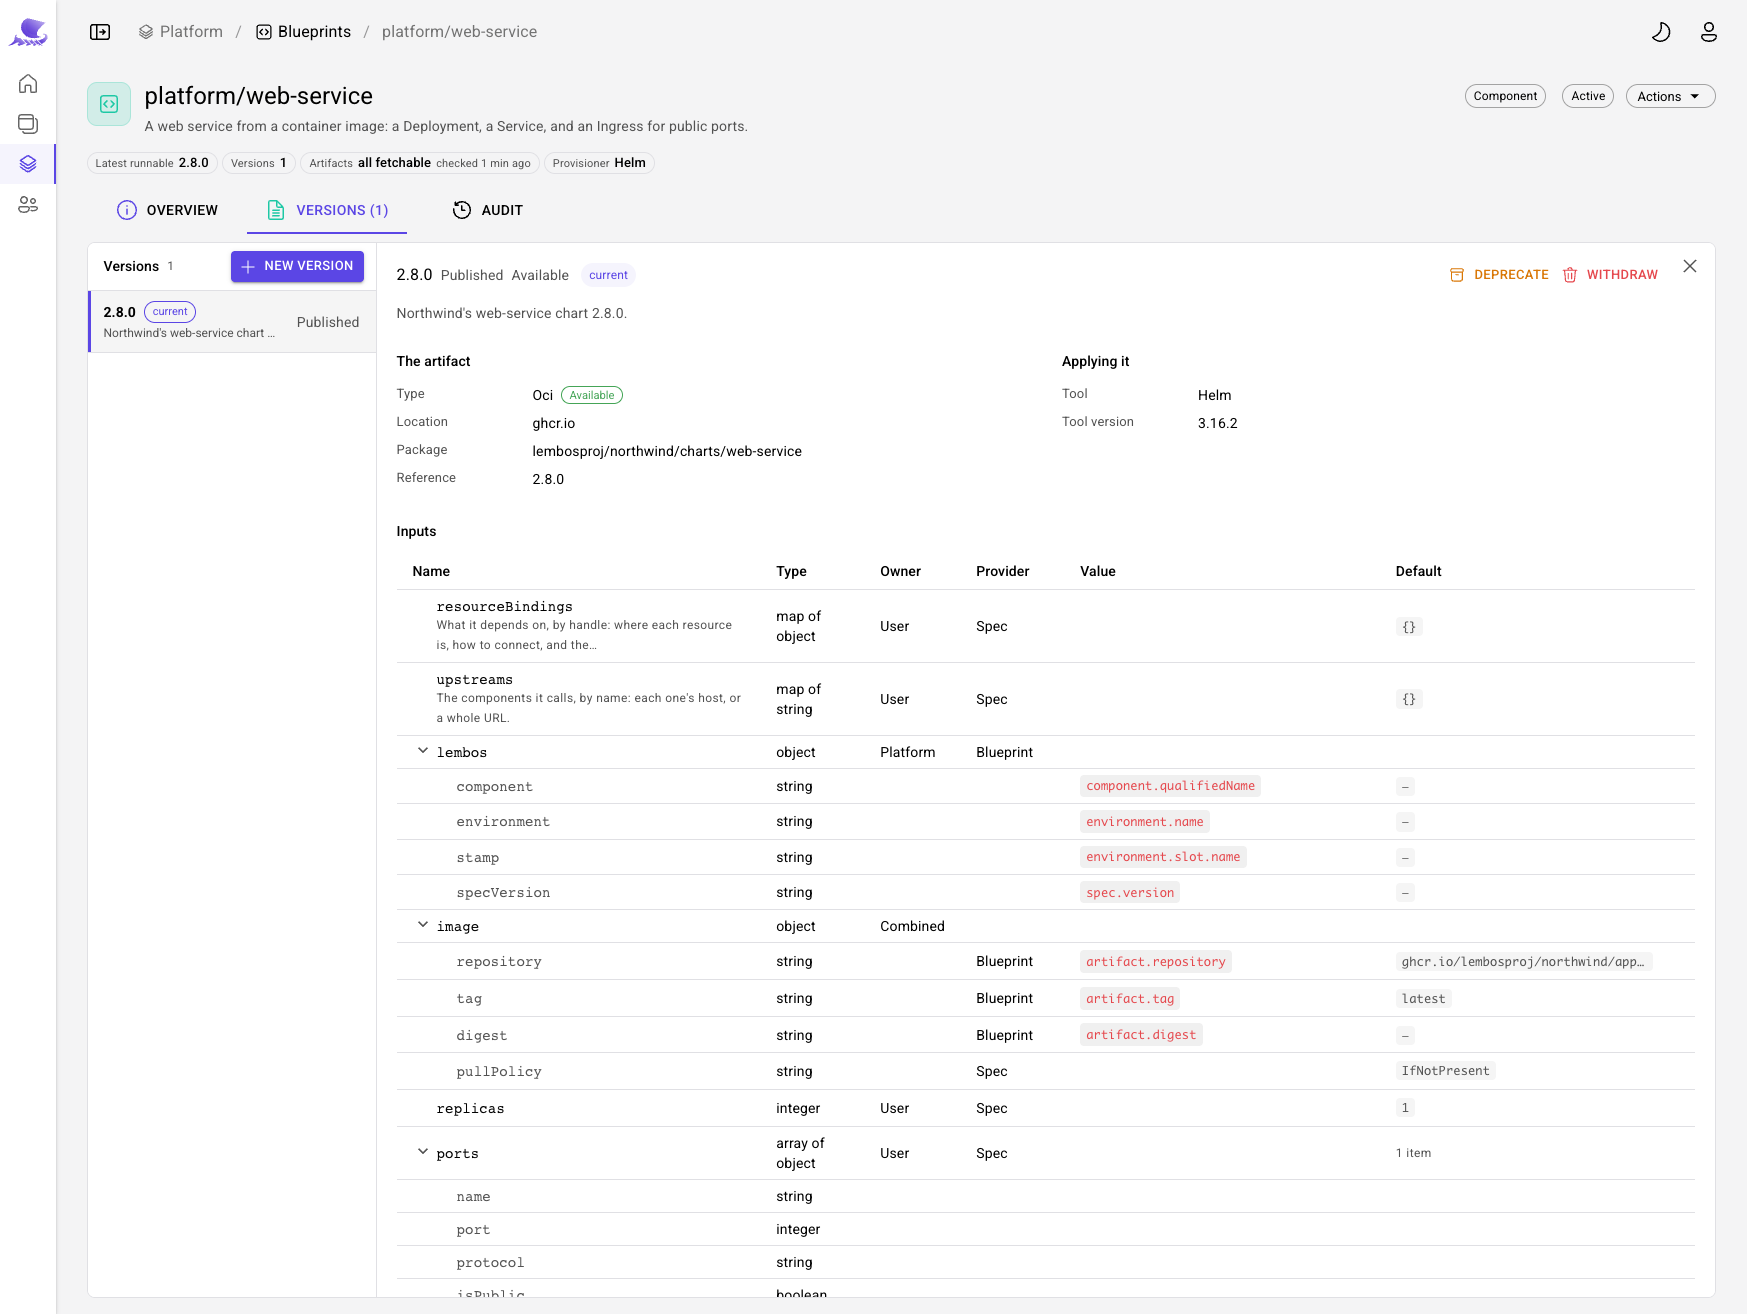Toggle the sidebar panel icon
The width and height of the screenshot is (1747, 1314).
100,32
